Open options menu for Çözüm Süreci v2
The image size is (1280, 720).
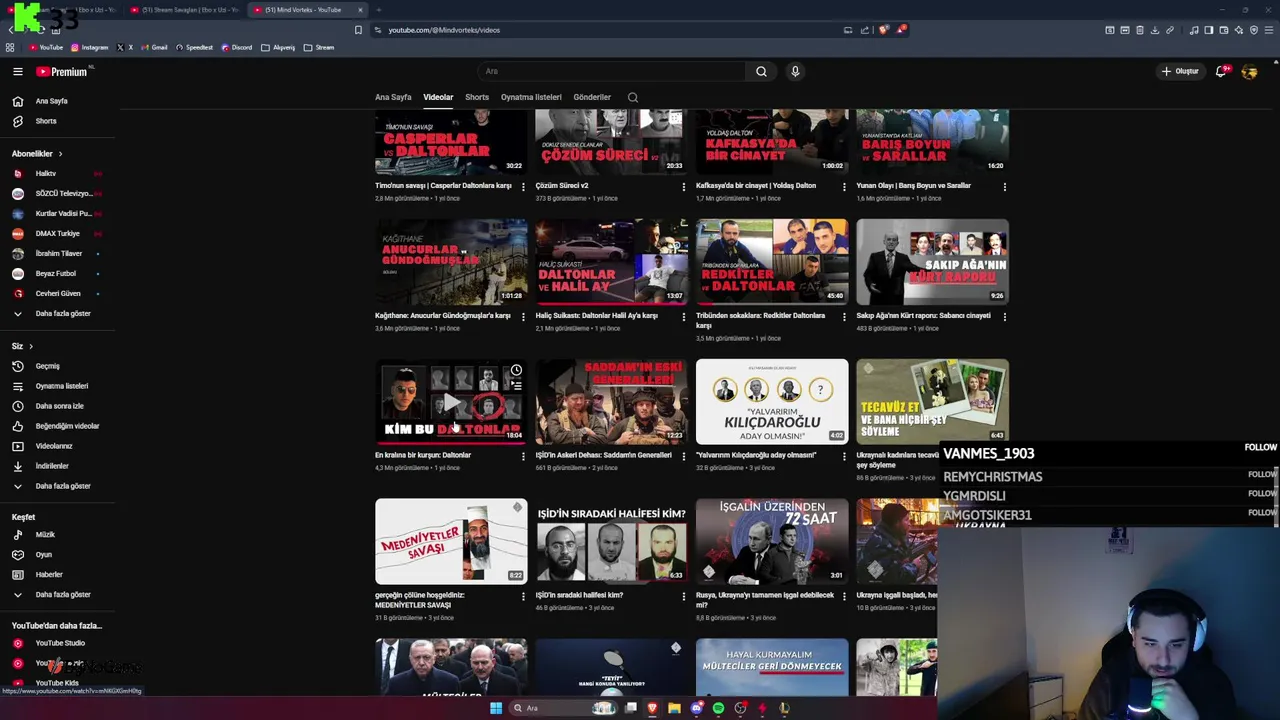coord(684,186)
